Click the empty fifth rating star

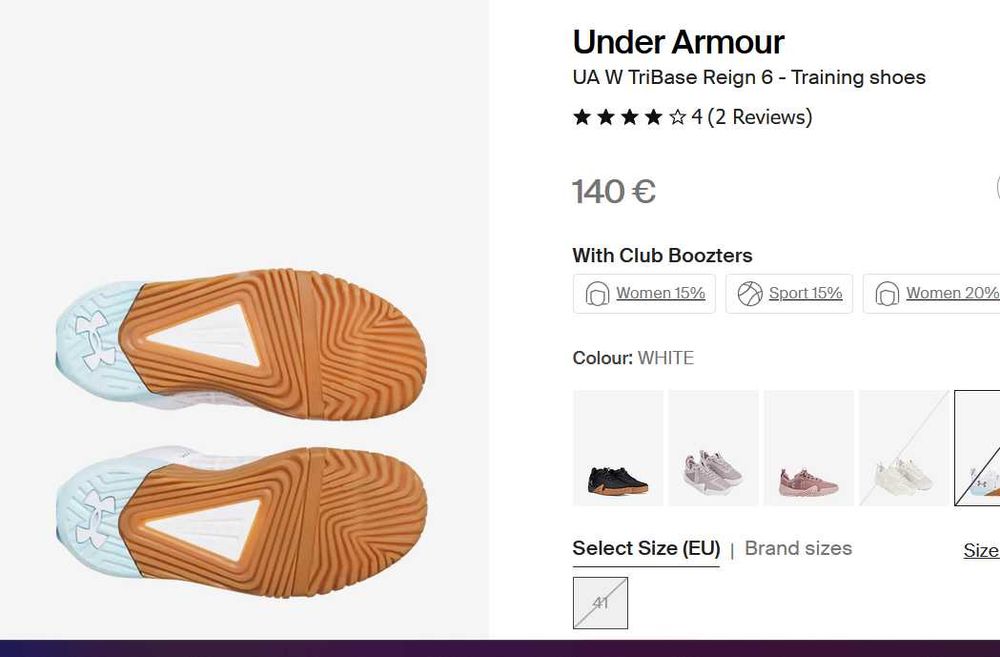678,118
